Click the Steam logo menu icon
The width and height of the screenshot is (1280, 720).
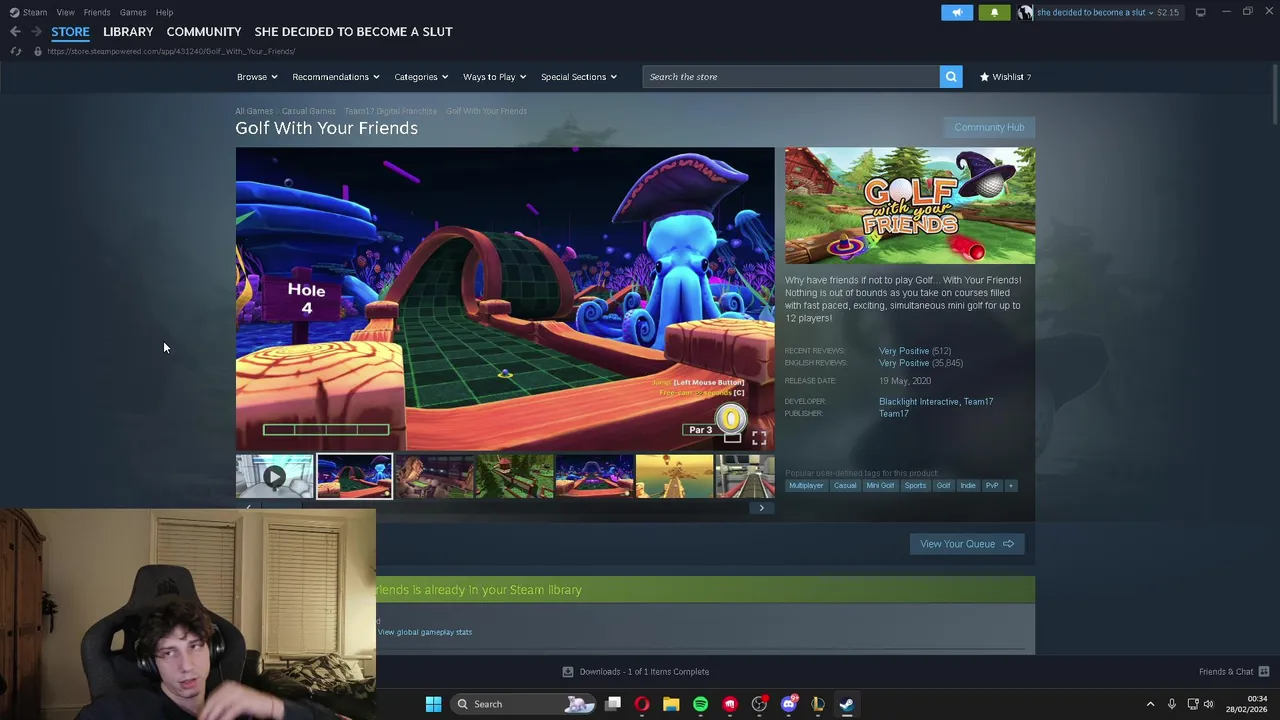click(x=14, y=12)
